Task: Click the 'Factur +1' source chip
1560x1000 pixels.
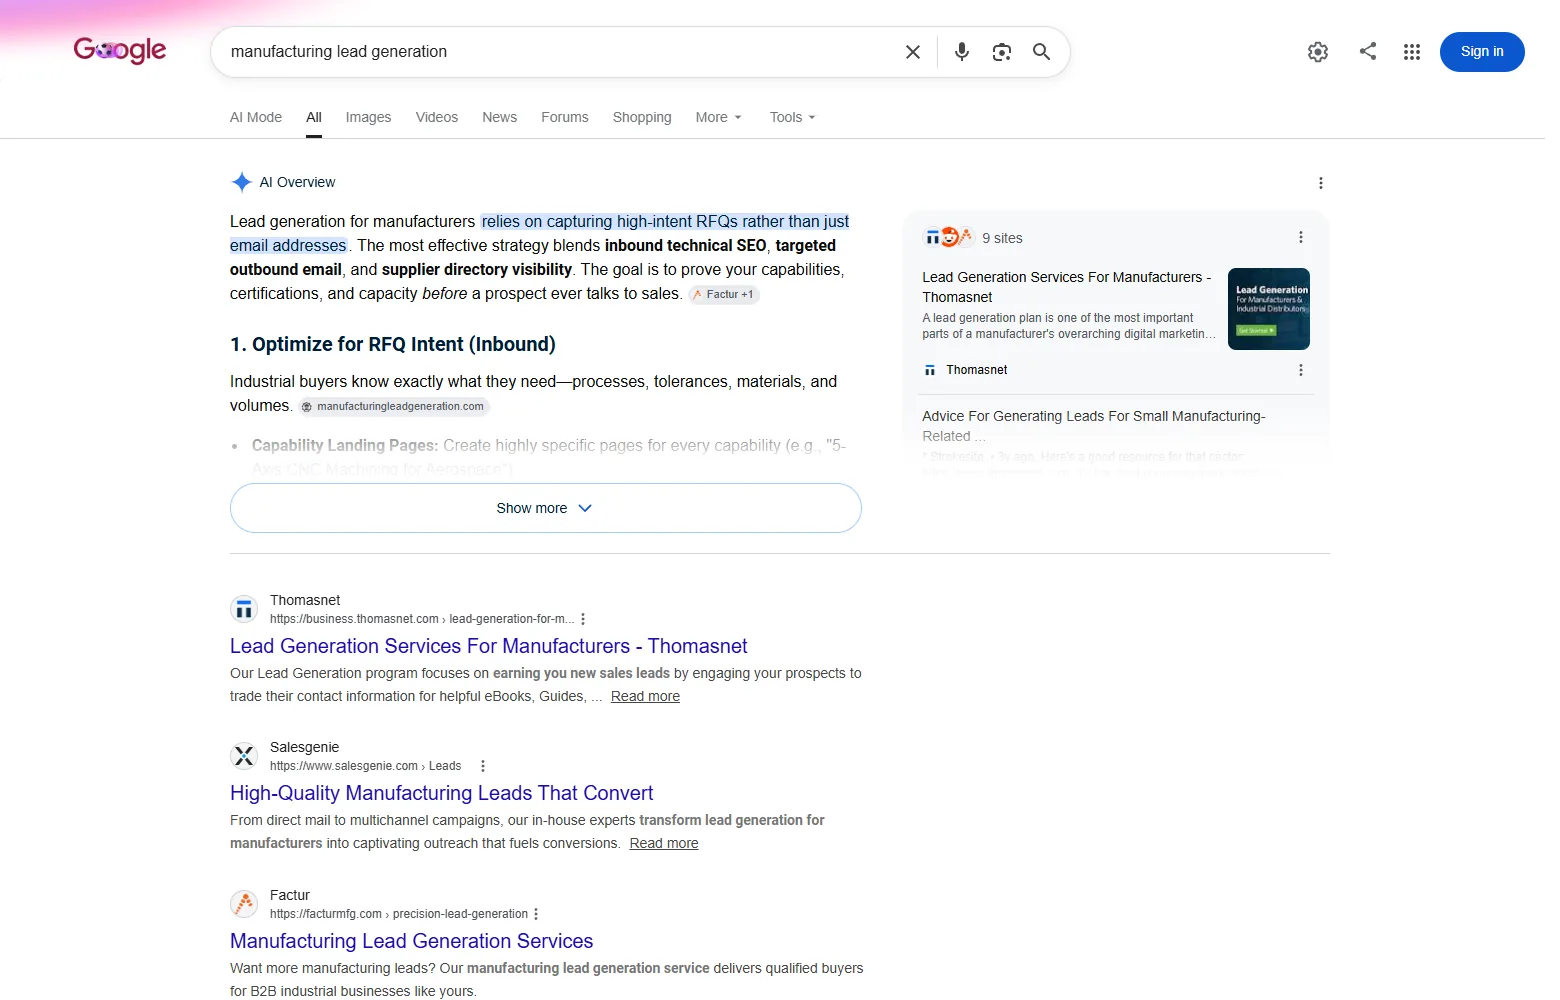Action: [x=724, y=294]
